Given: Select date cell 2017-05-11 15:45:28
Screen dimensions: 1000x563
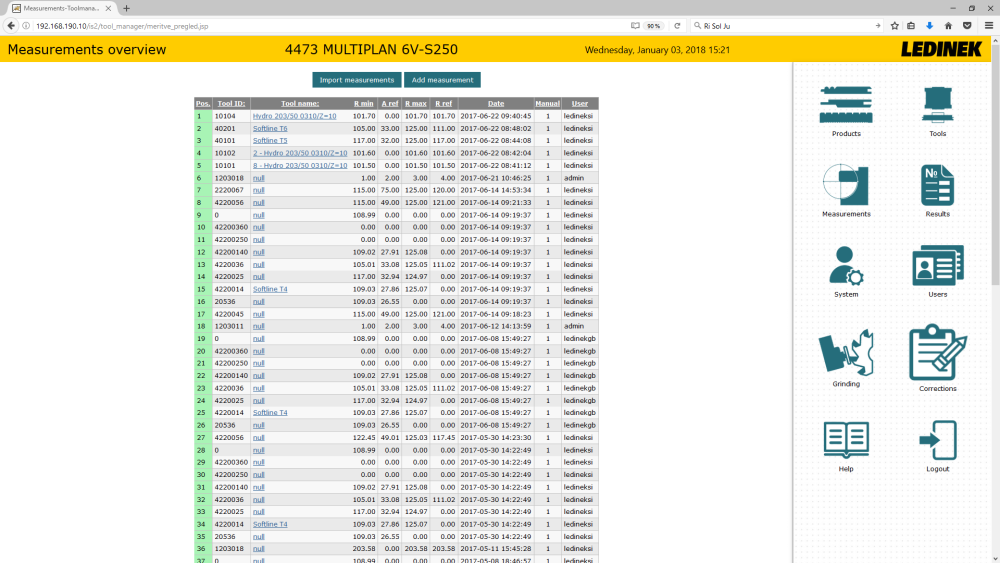Looking at the screenshot, I should (496, 548).
